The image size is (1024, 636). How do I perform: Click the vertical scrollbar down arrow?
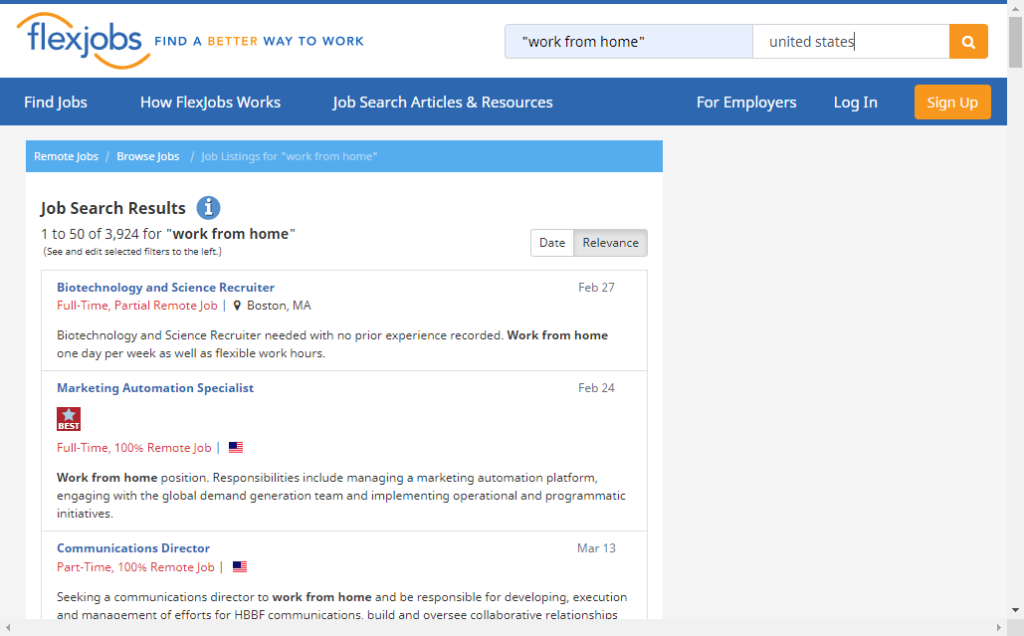[x=1015, y=611]
